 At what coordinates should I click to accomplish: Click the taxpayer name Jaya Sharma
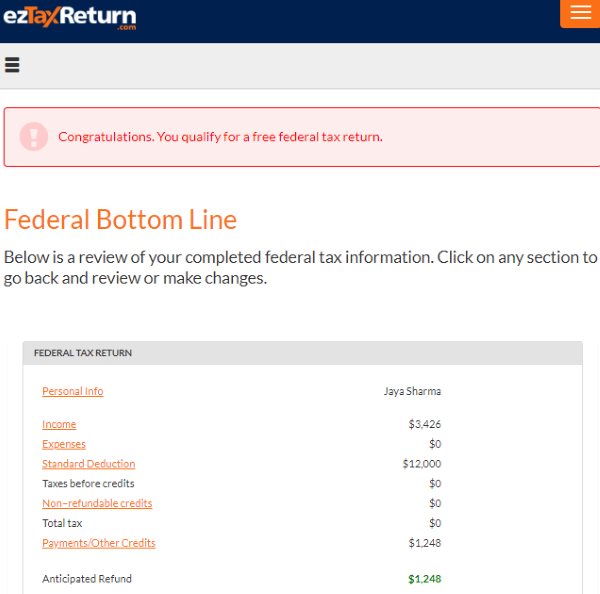point(412,391)
